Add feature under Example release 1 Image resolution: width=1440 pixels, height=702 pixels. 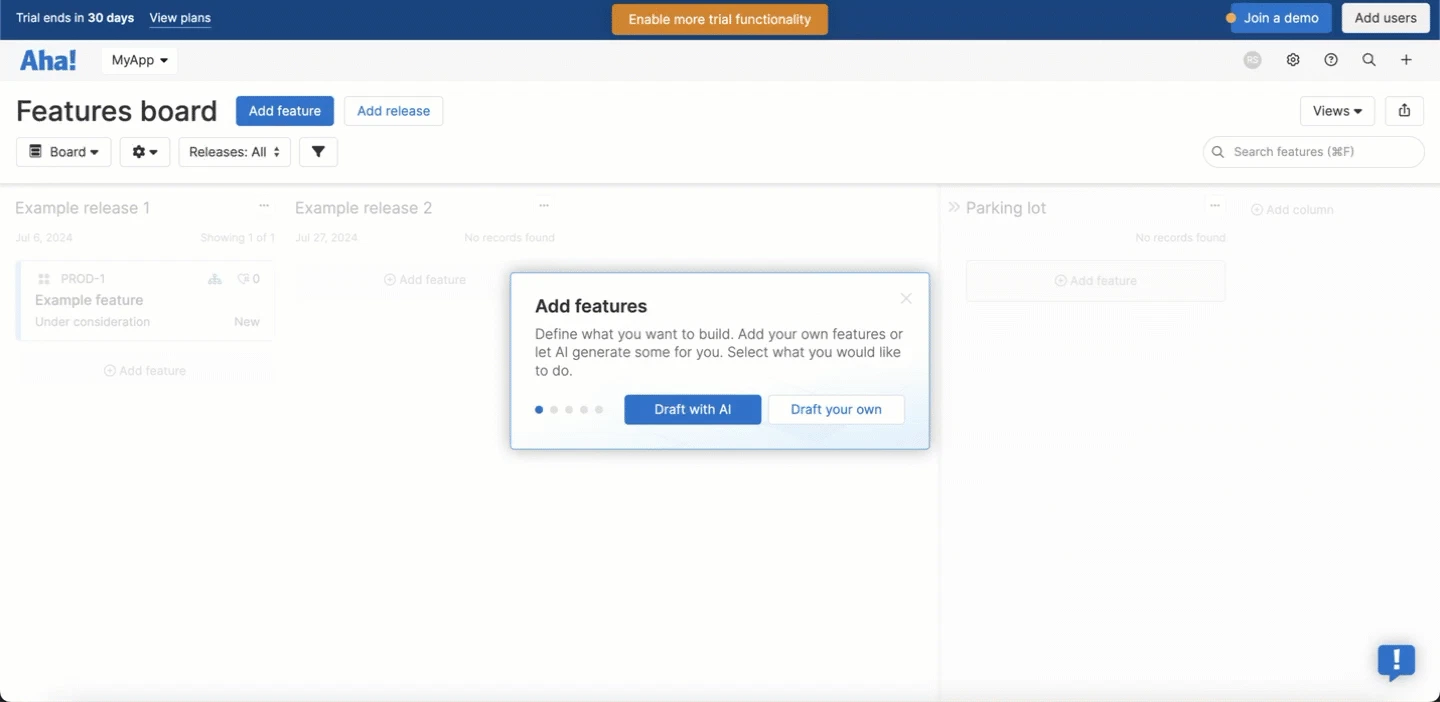click(x=145, y=371)
